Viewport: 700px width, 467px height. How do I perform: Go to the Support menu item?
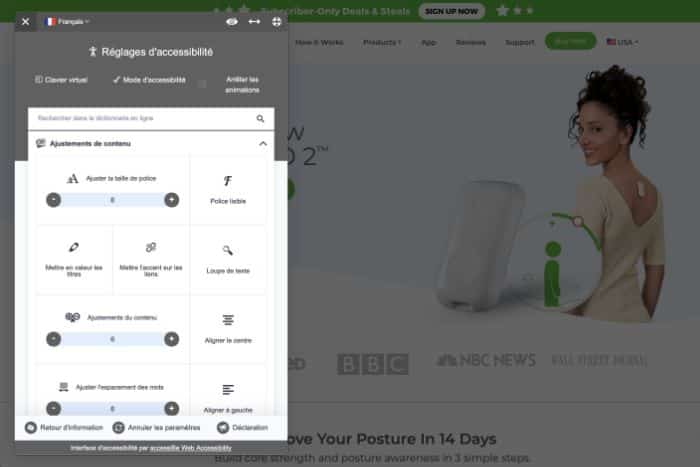click(519, 42)
